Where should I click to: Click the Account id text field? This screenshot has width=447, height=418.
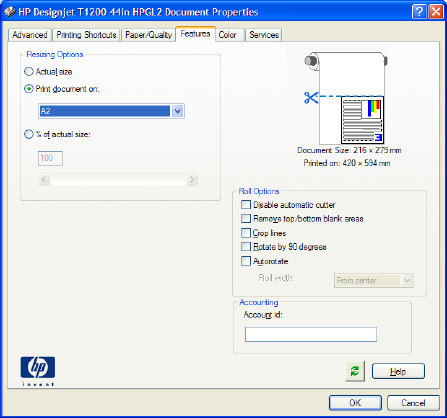tap(311, 334)
